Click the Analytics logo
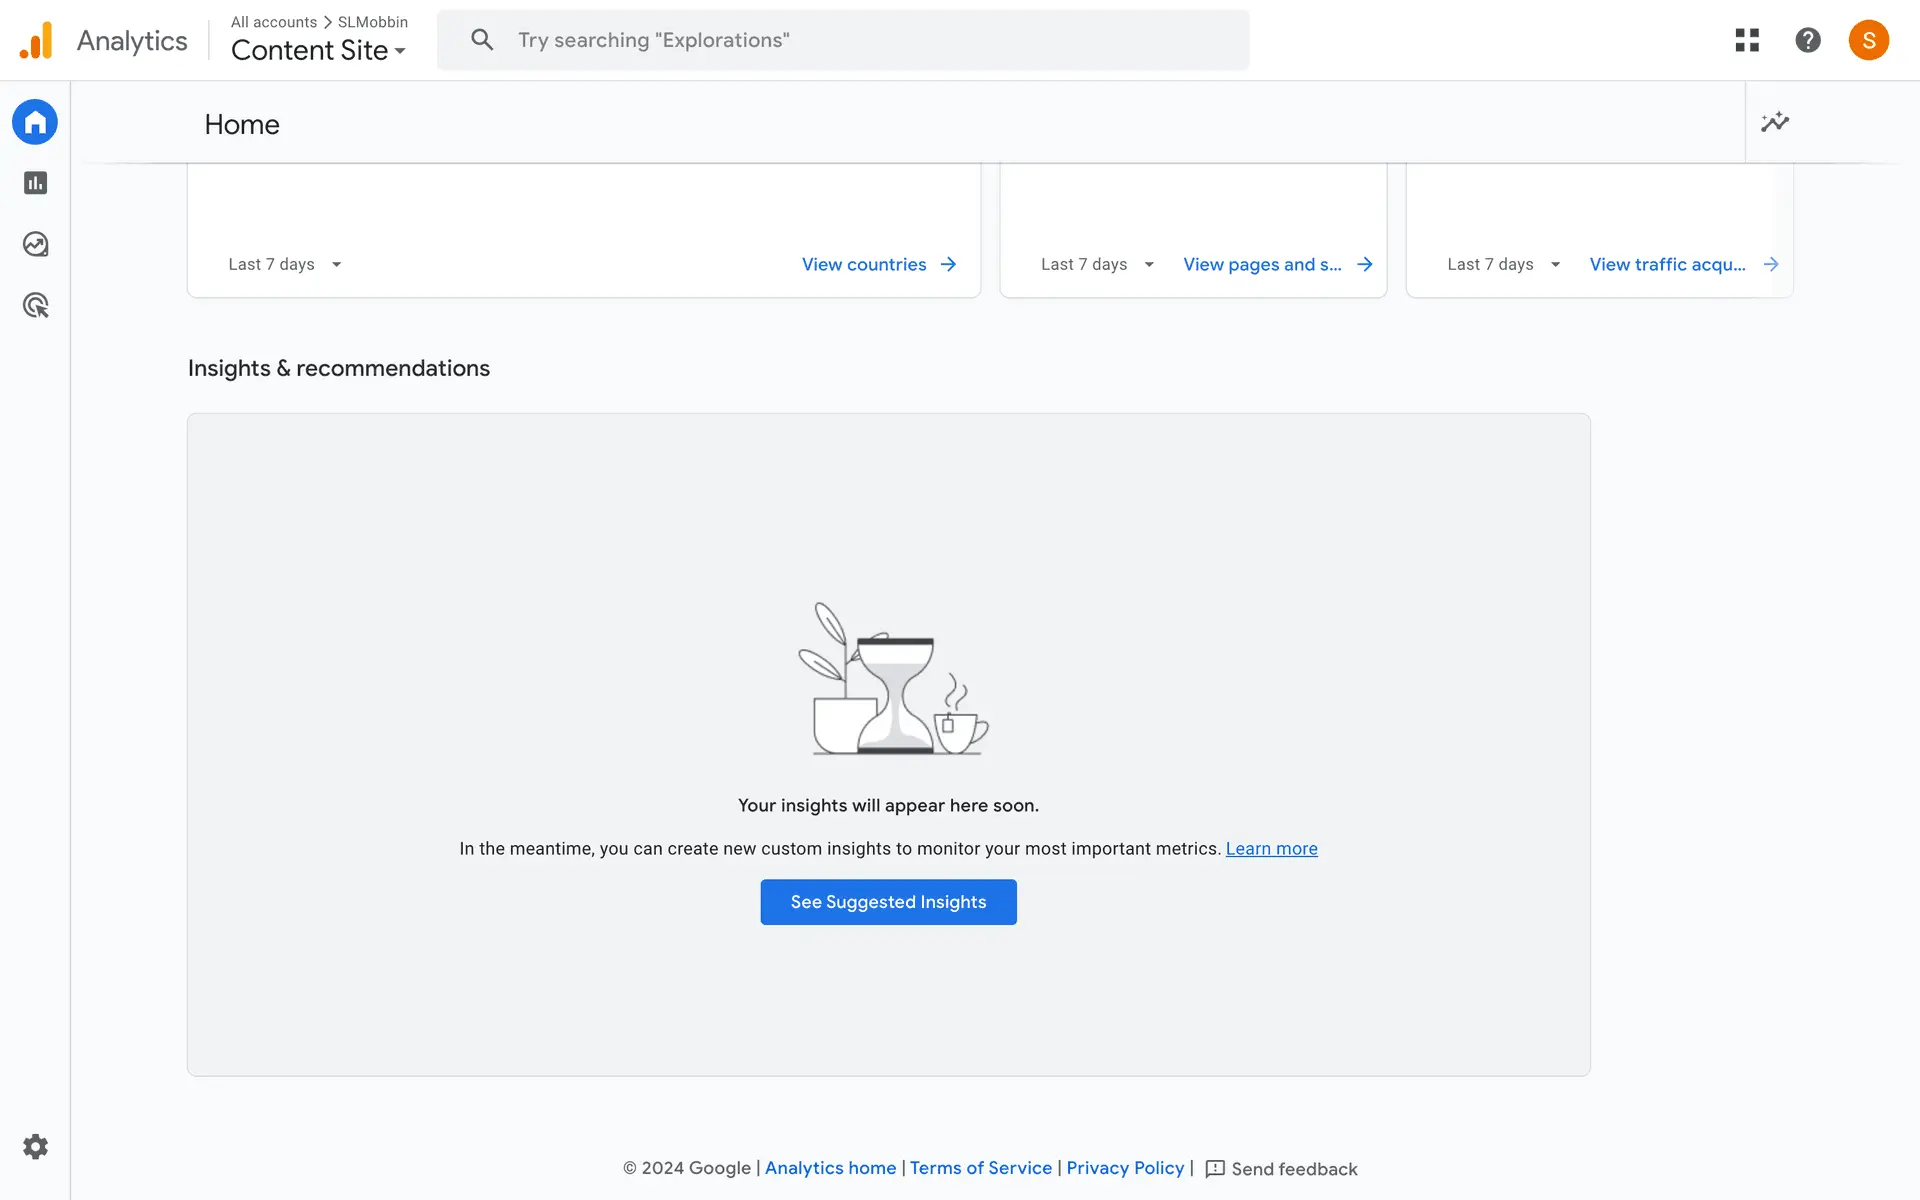Screen dimensions: 1920x1200 point(36,40)
